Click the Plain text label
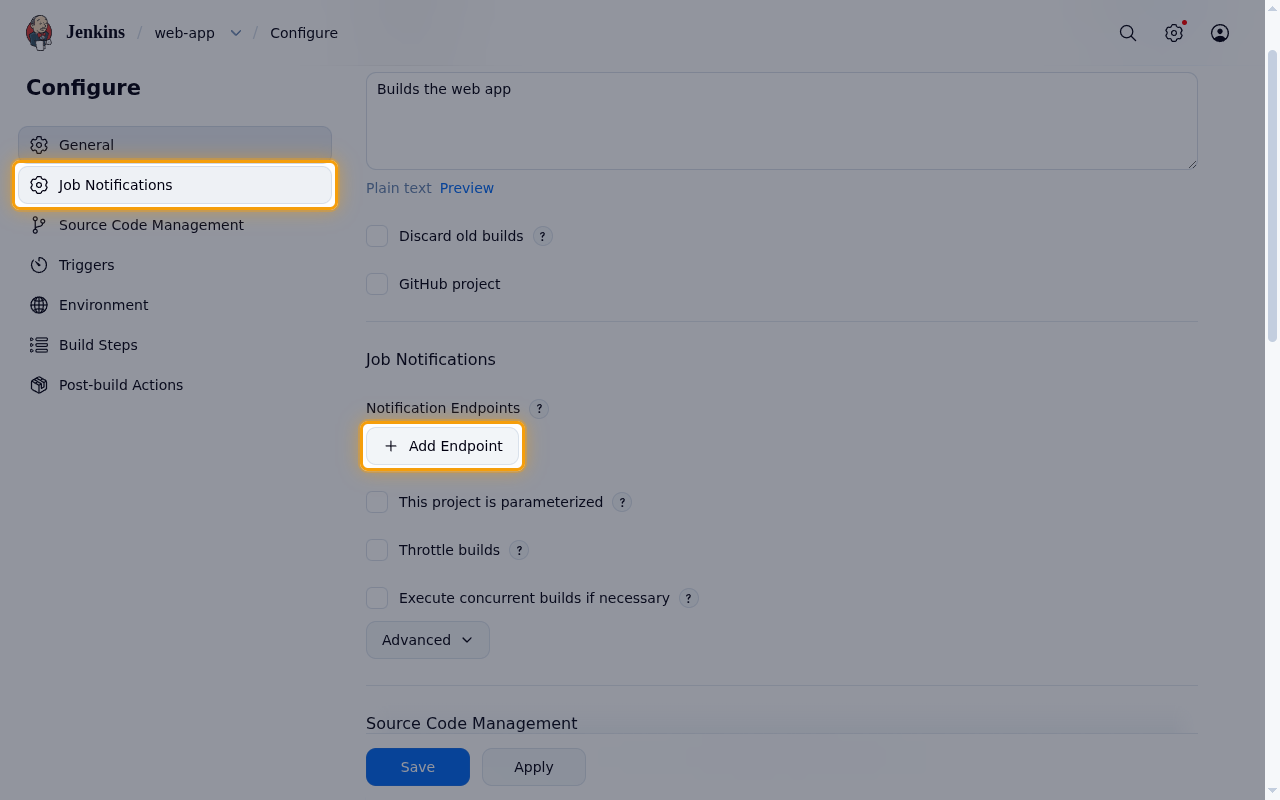1280x800 pixels. point(399,188)
